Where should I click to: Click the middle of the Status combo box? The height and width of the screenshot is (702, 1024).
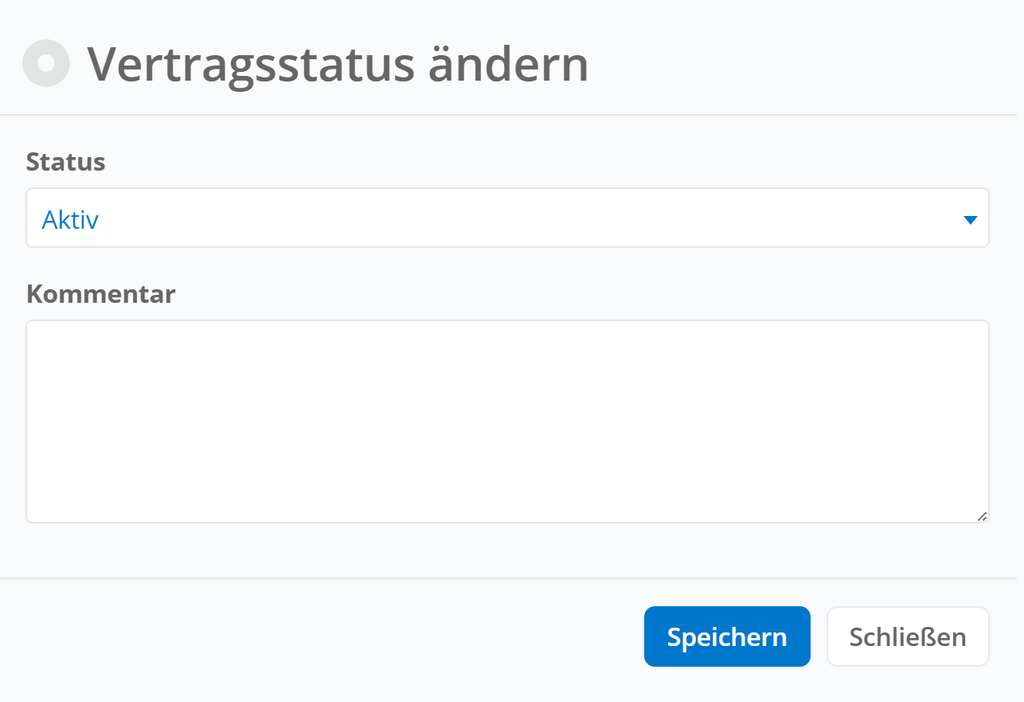(507, 218)
